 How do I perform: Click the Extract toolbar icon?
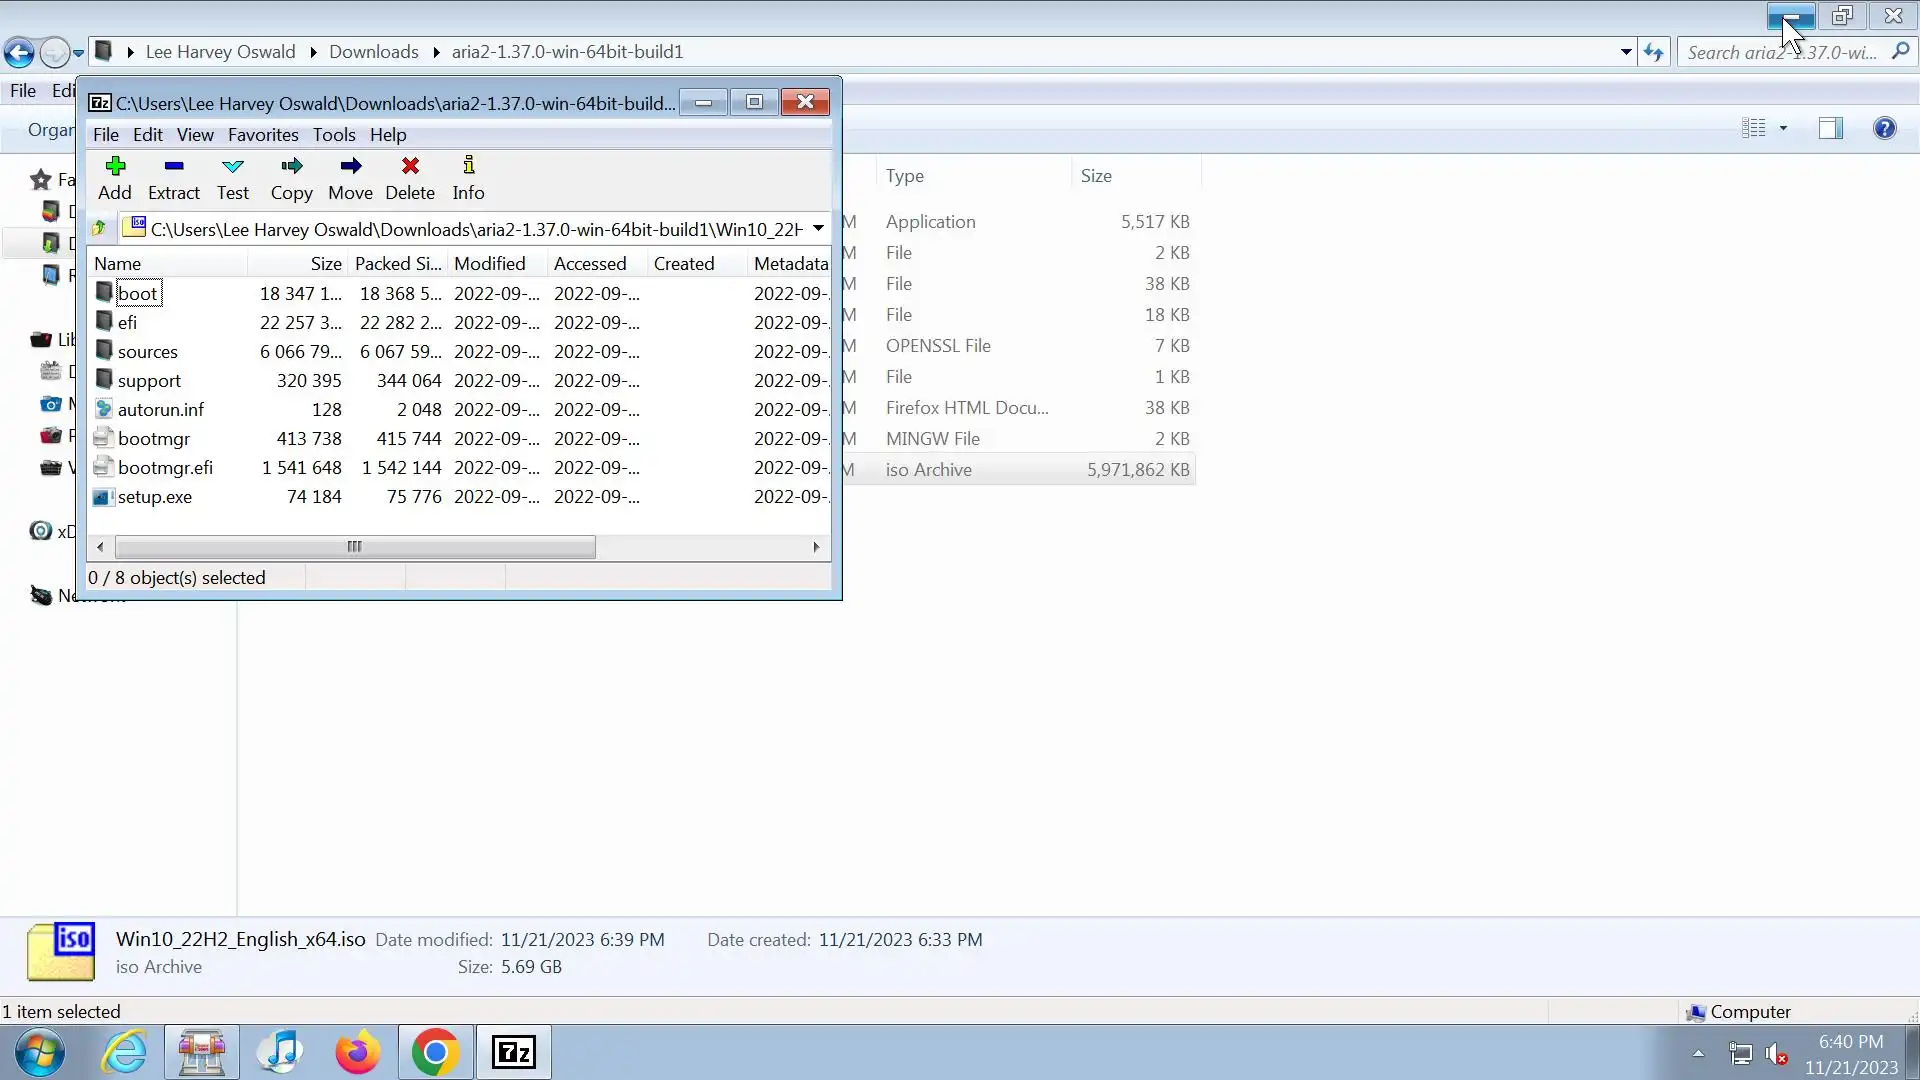173,177
